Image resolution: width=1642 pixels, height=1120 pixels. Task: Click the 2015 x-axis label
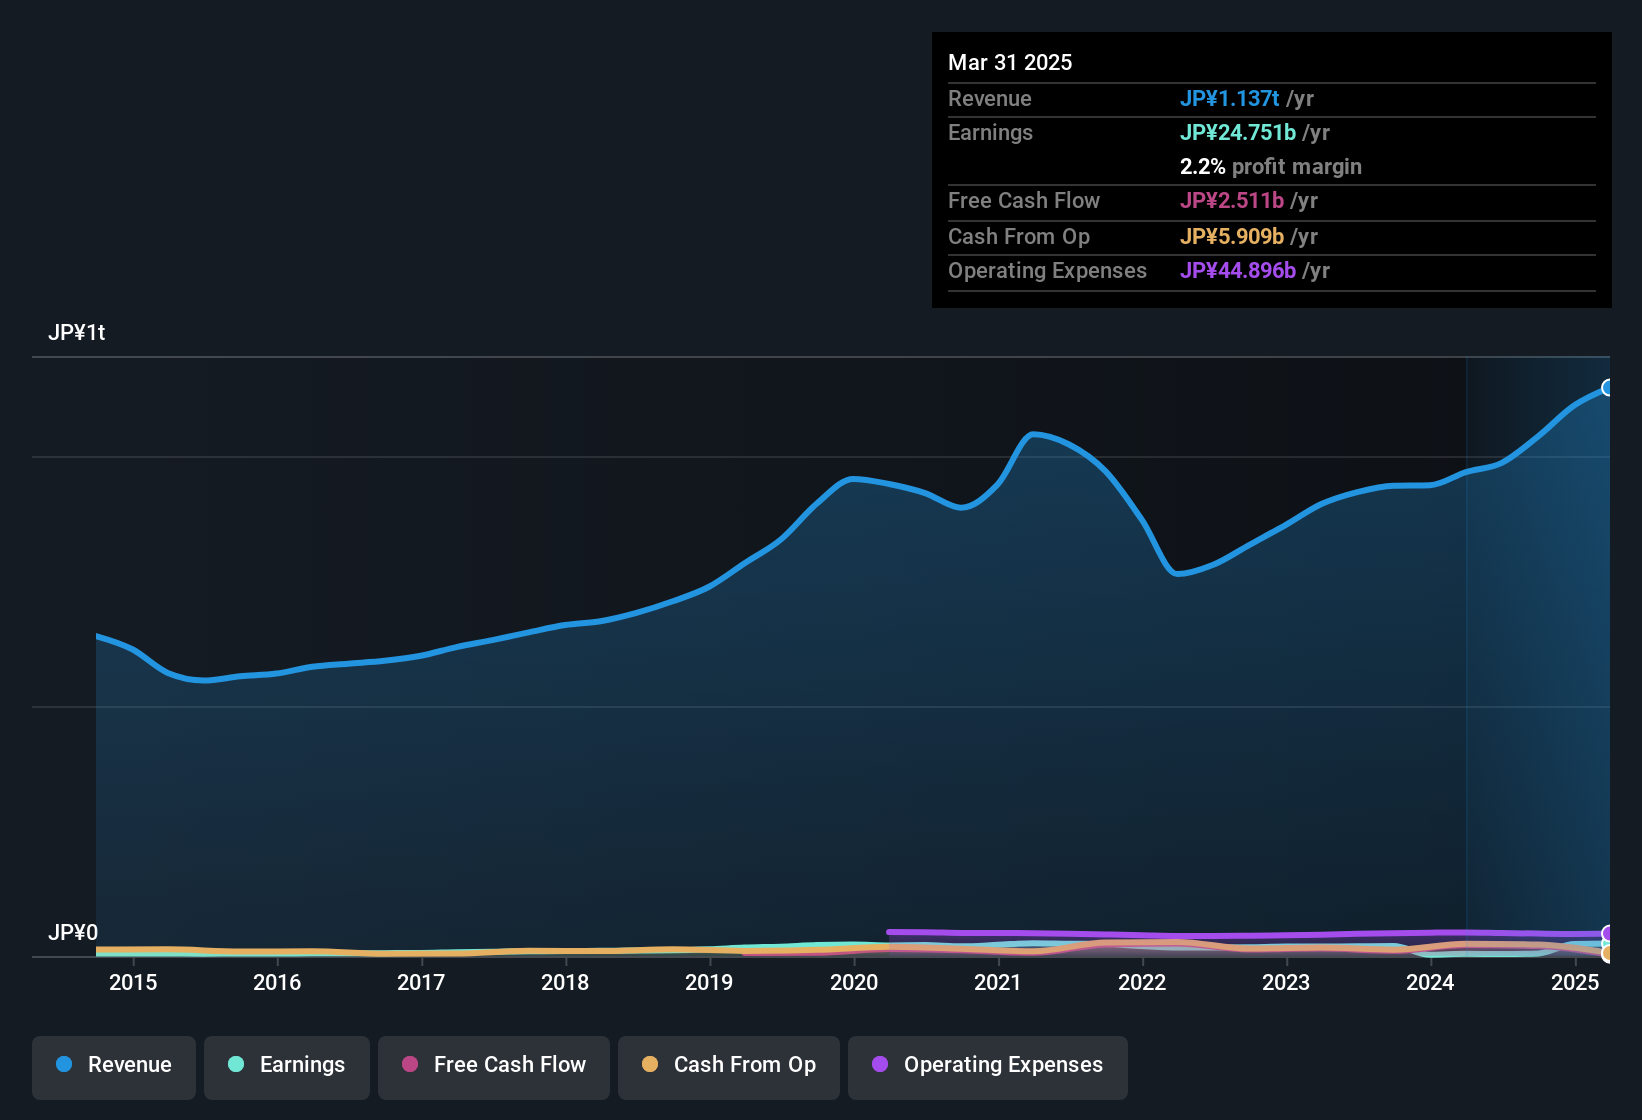click(133, 982)
